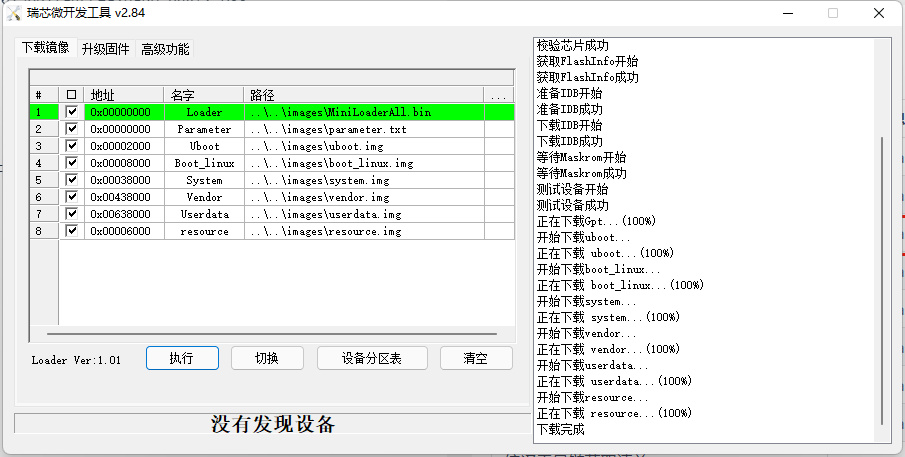905x457 pixels.
Task: Click the browse cell of the Loader row
Action: 499,112
